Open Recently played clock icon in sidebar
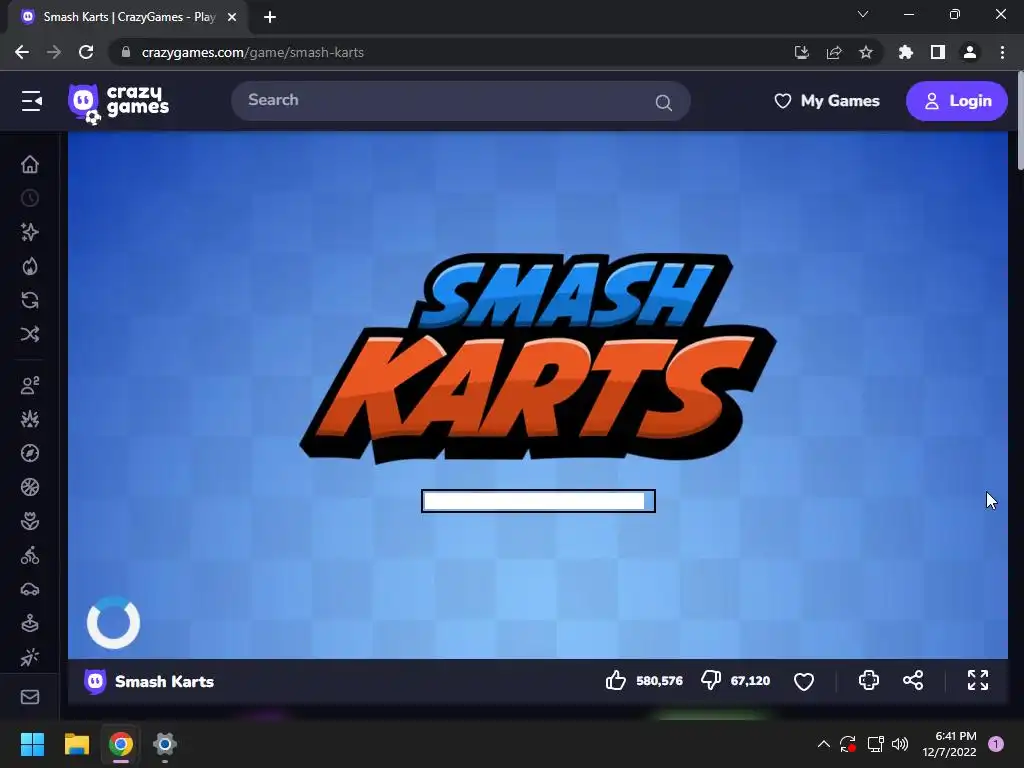 tap(30, 198)
